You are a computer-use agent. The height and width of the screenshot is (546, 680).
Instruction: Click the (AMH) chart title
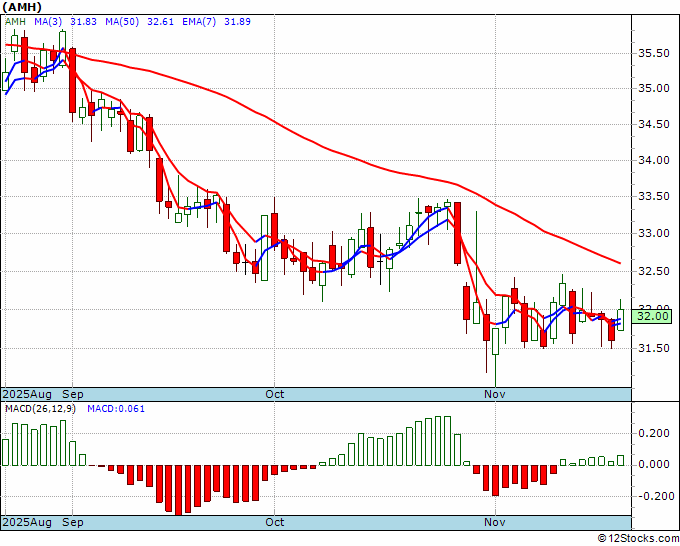tap(22, 7)
